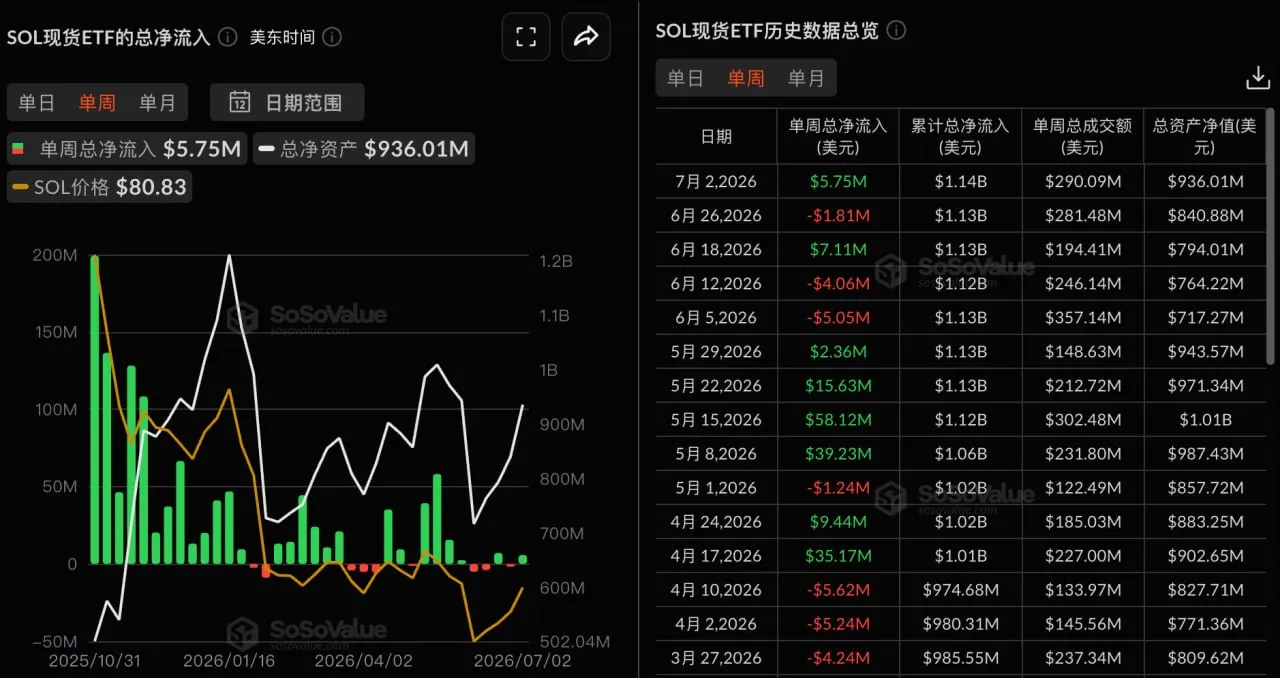Viewport: 1280px width, 678px height.
Task: Select the calendar icon in 日期范围
Action: point(240,102)
